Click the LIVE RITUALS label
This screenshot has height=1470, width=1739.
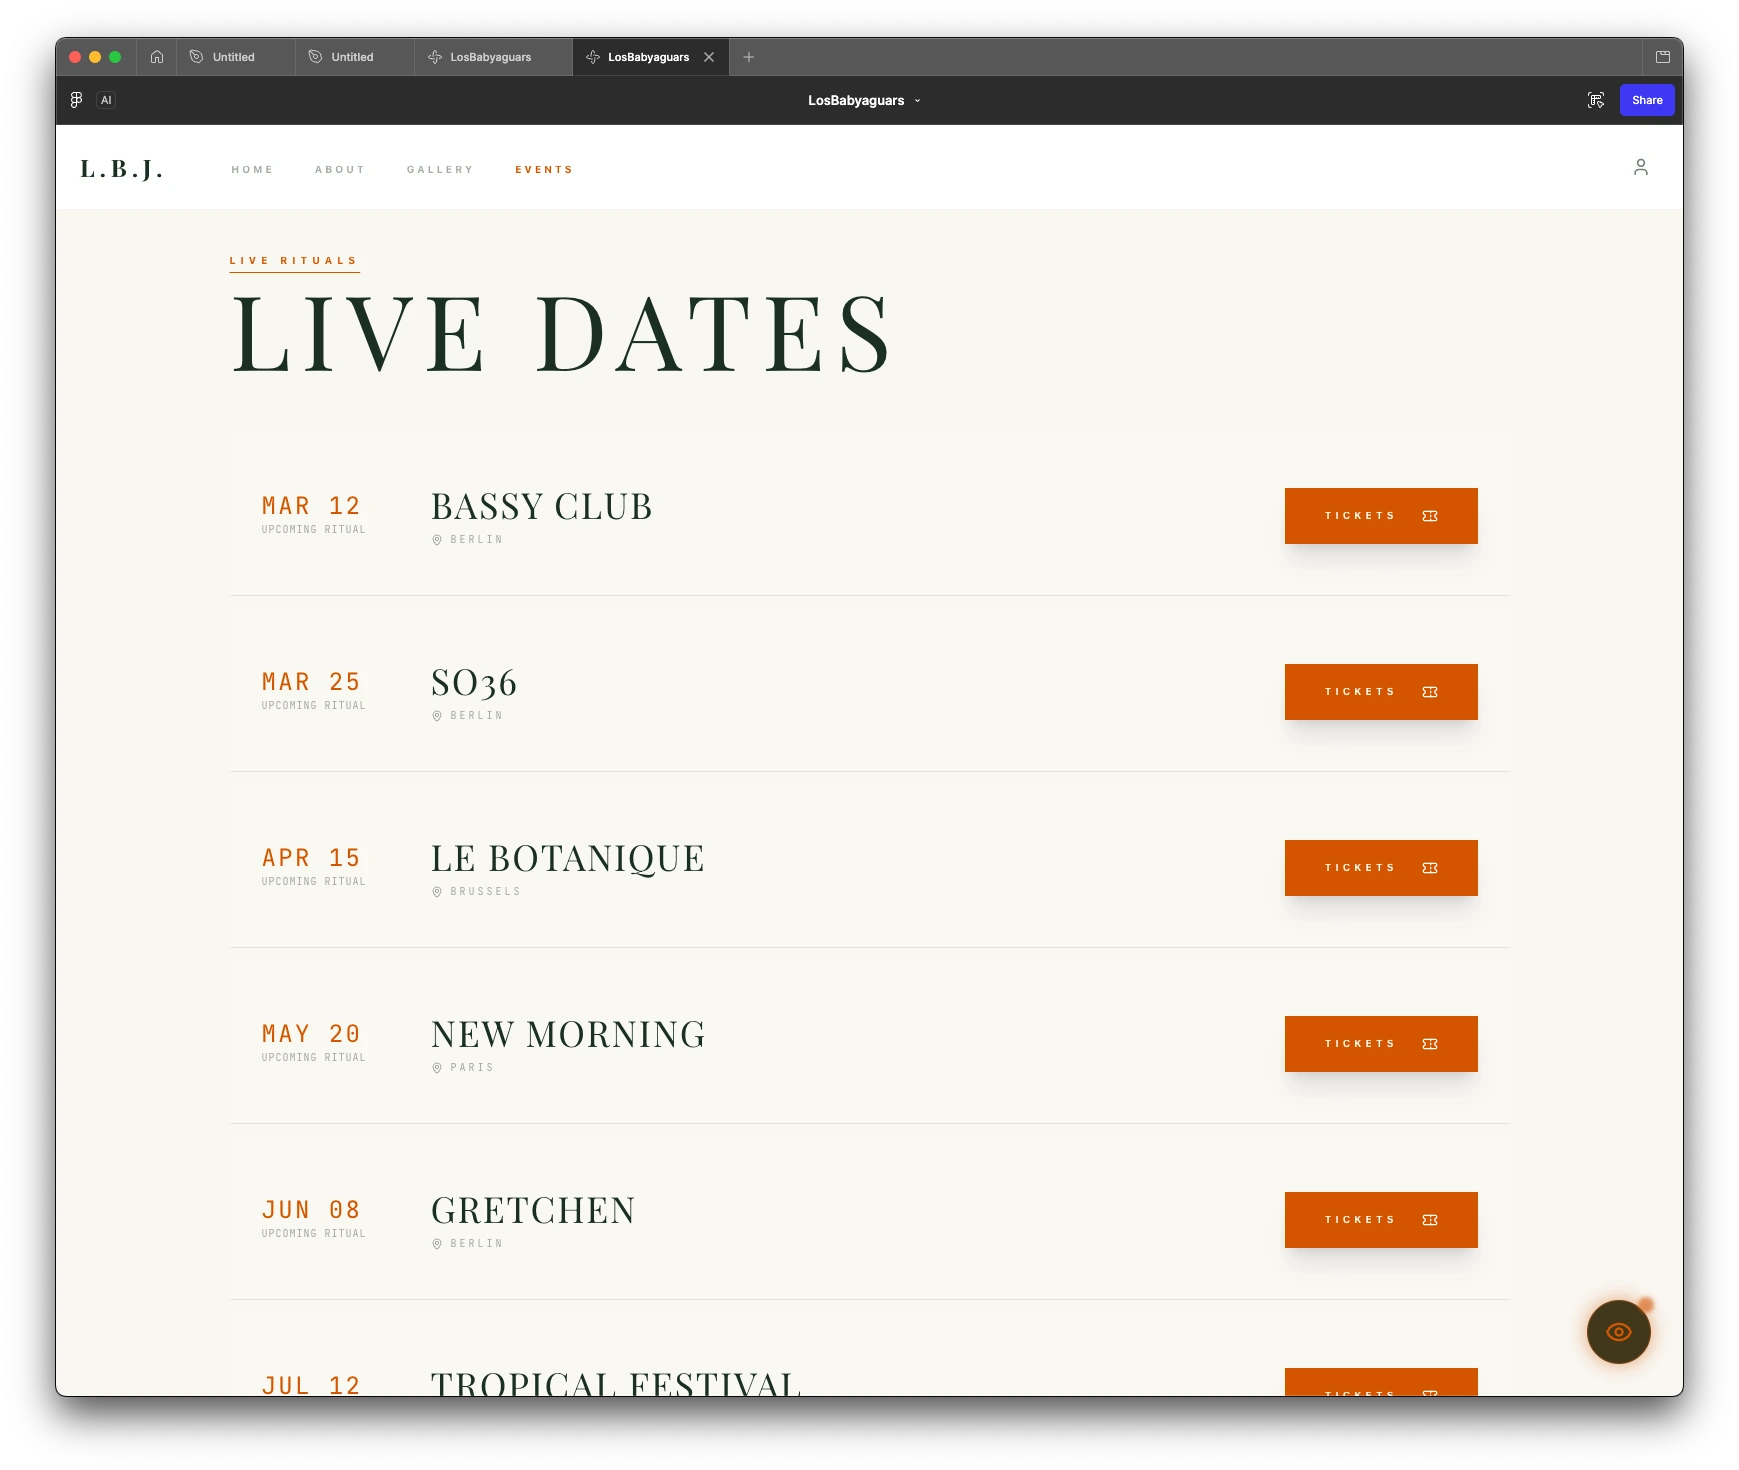point(294,261)
